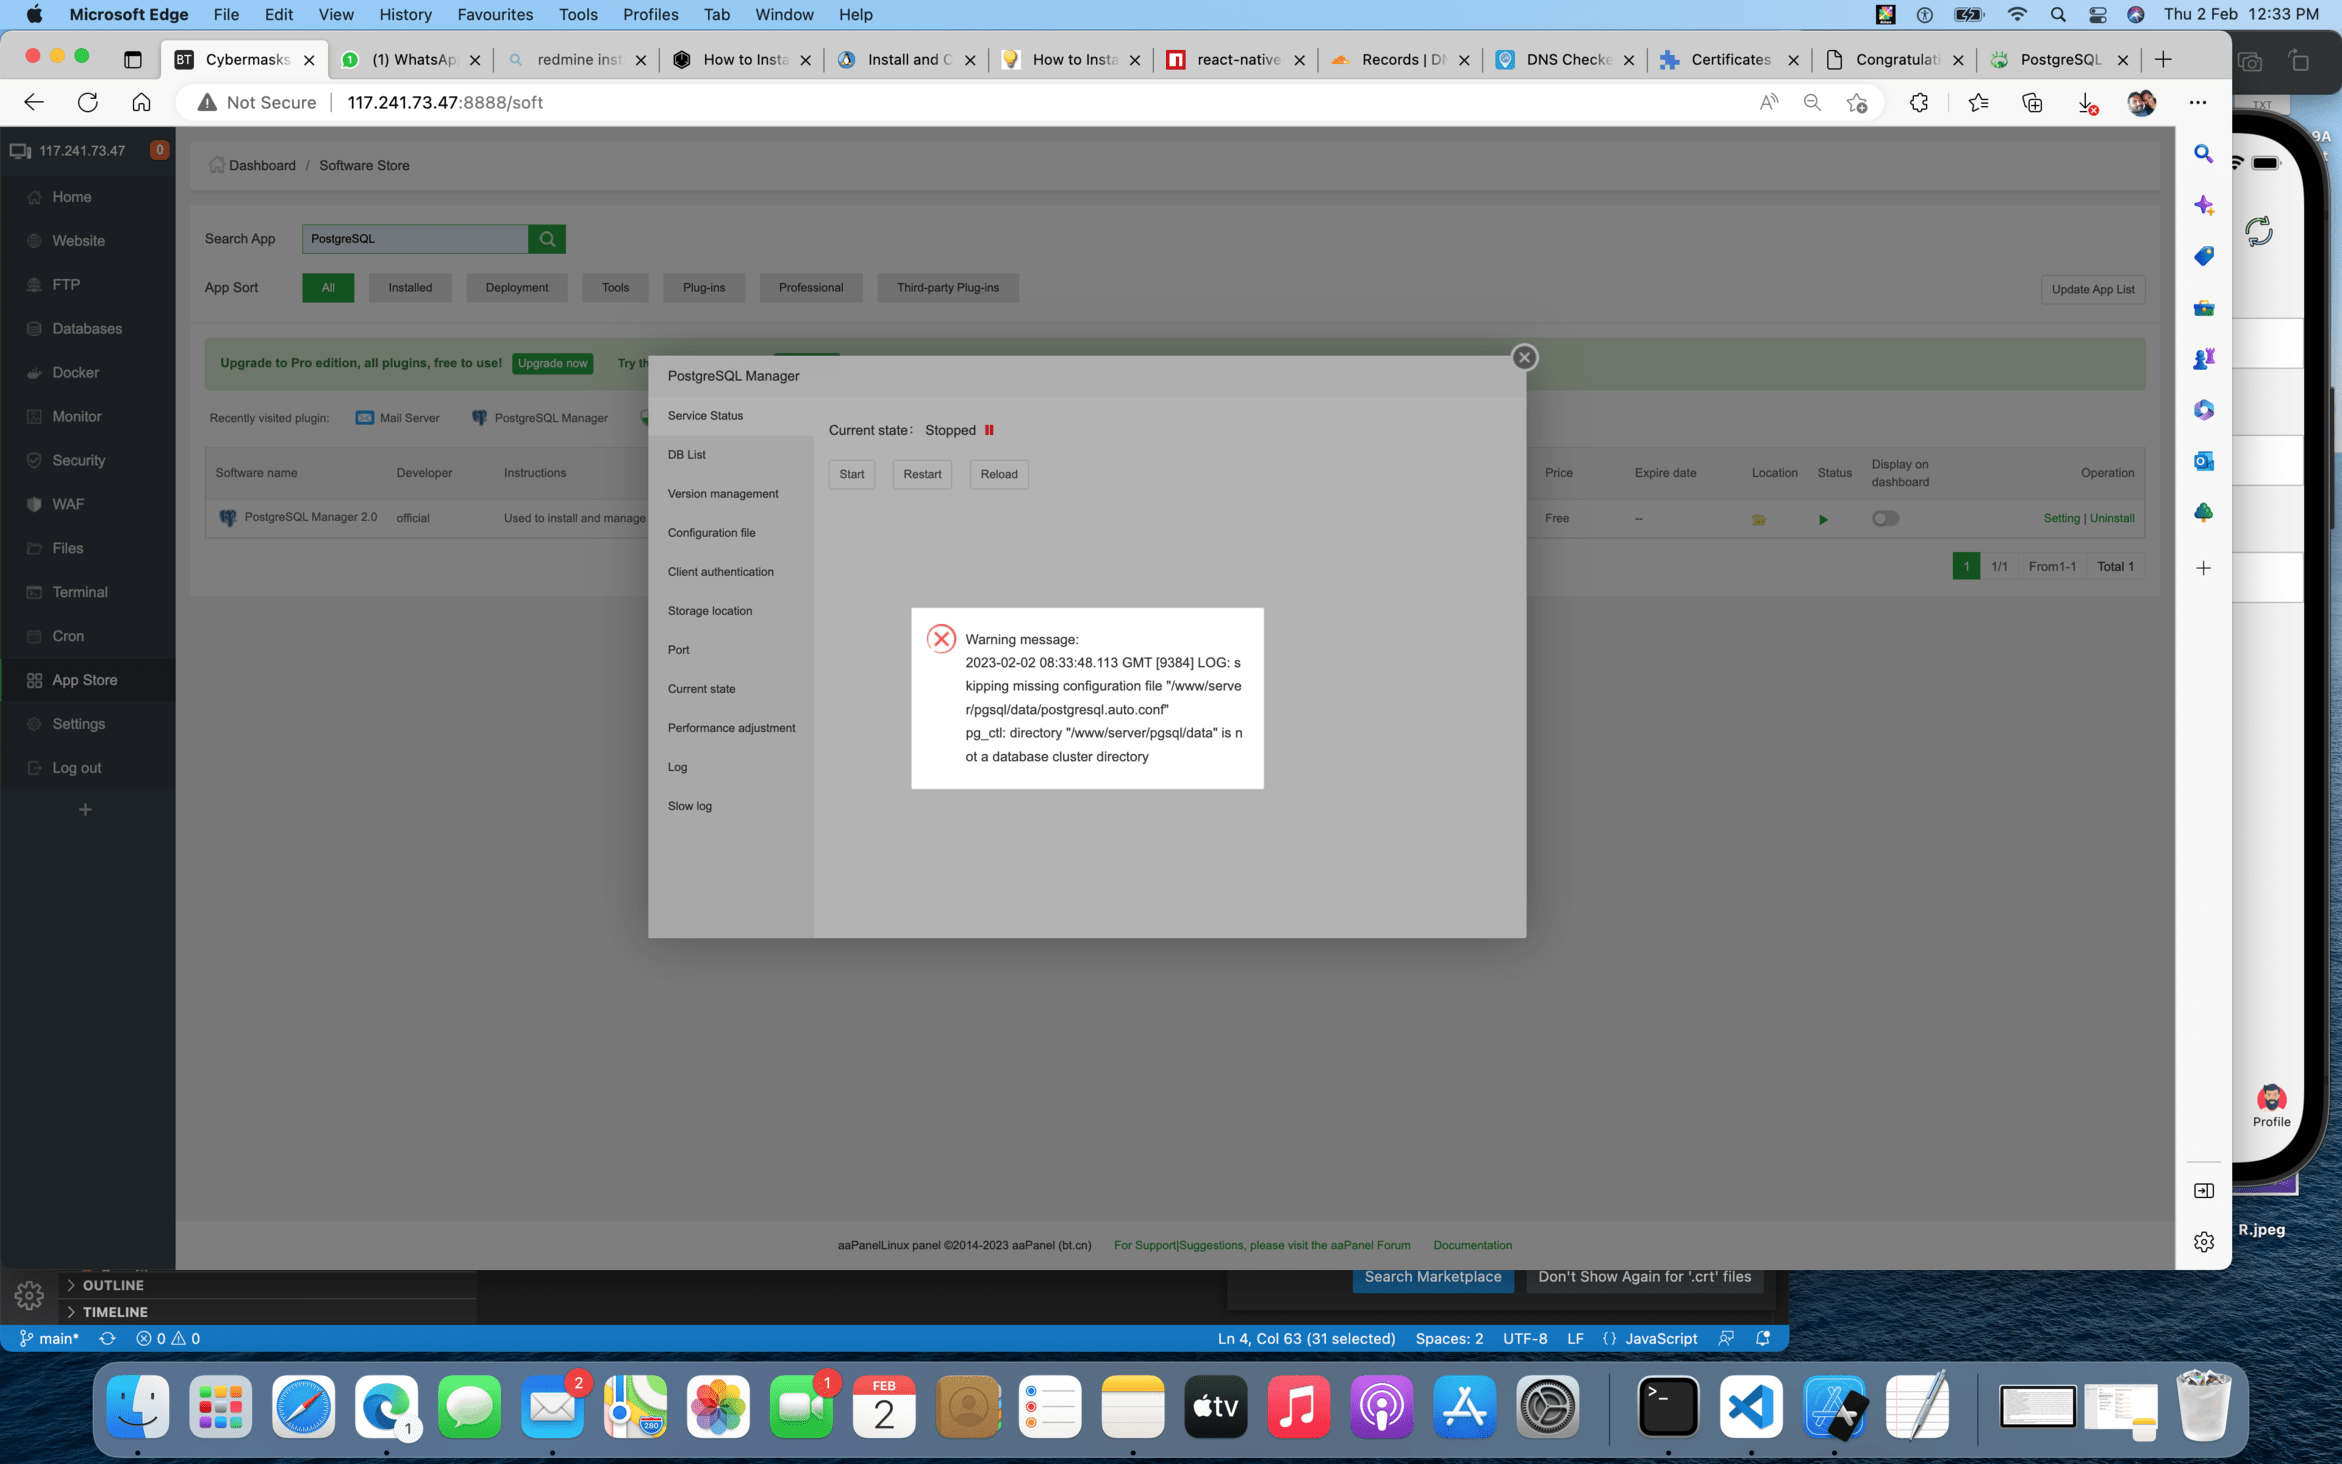
Task: Expand the OUTLINE section
Action: click(112, 1285)
